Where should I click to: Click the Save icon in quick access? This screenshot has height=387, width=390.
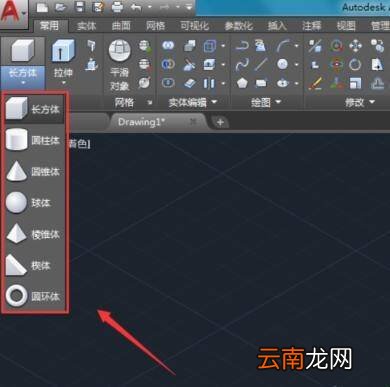tap(80, 7)
